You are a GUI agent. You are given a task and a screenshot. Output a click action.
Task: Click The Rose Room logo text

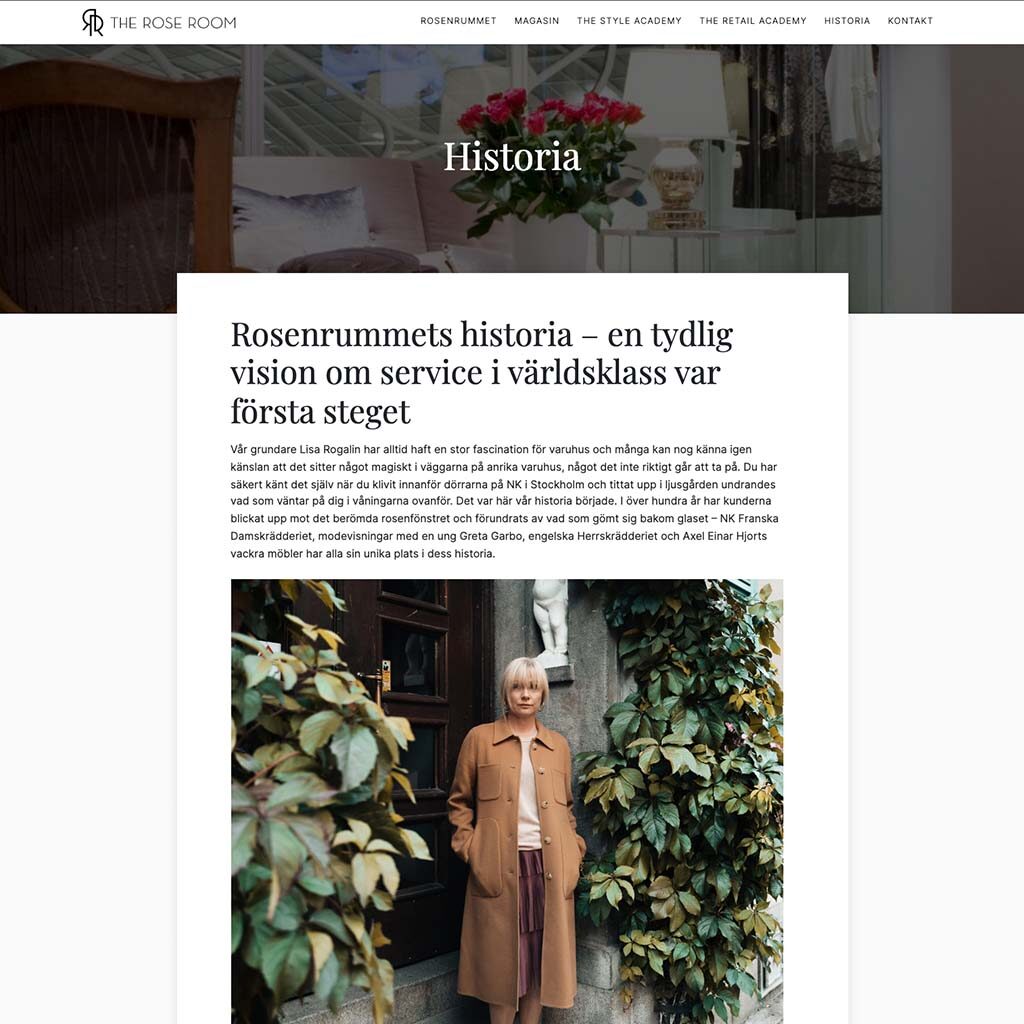173,23
